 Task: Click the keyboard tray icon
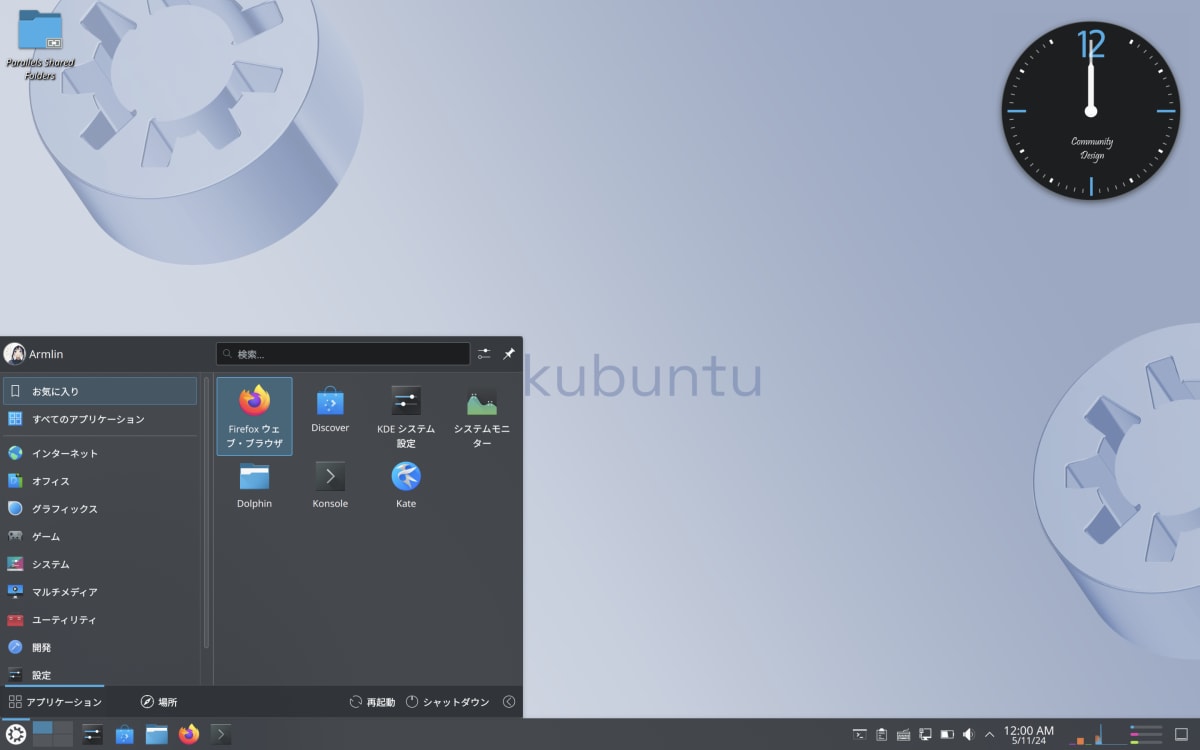[x=903, y=735]
